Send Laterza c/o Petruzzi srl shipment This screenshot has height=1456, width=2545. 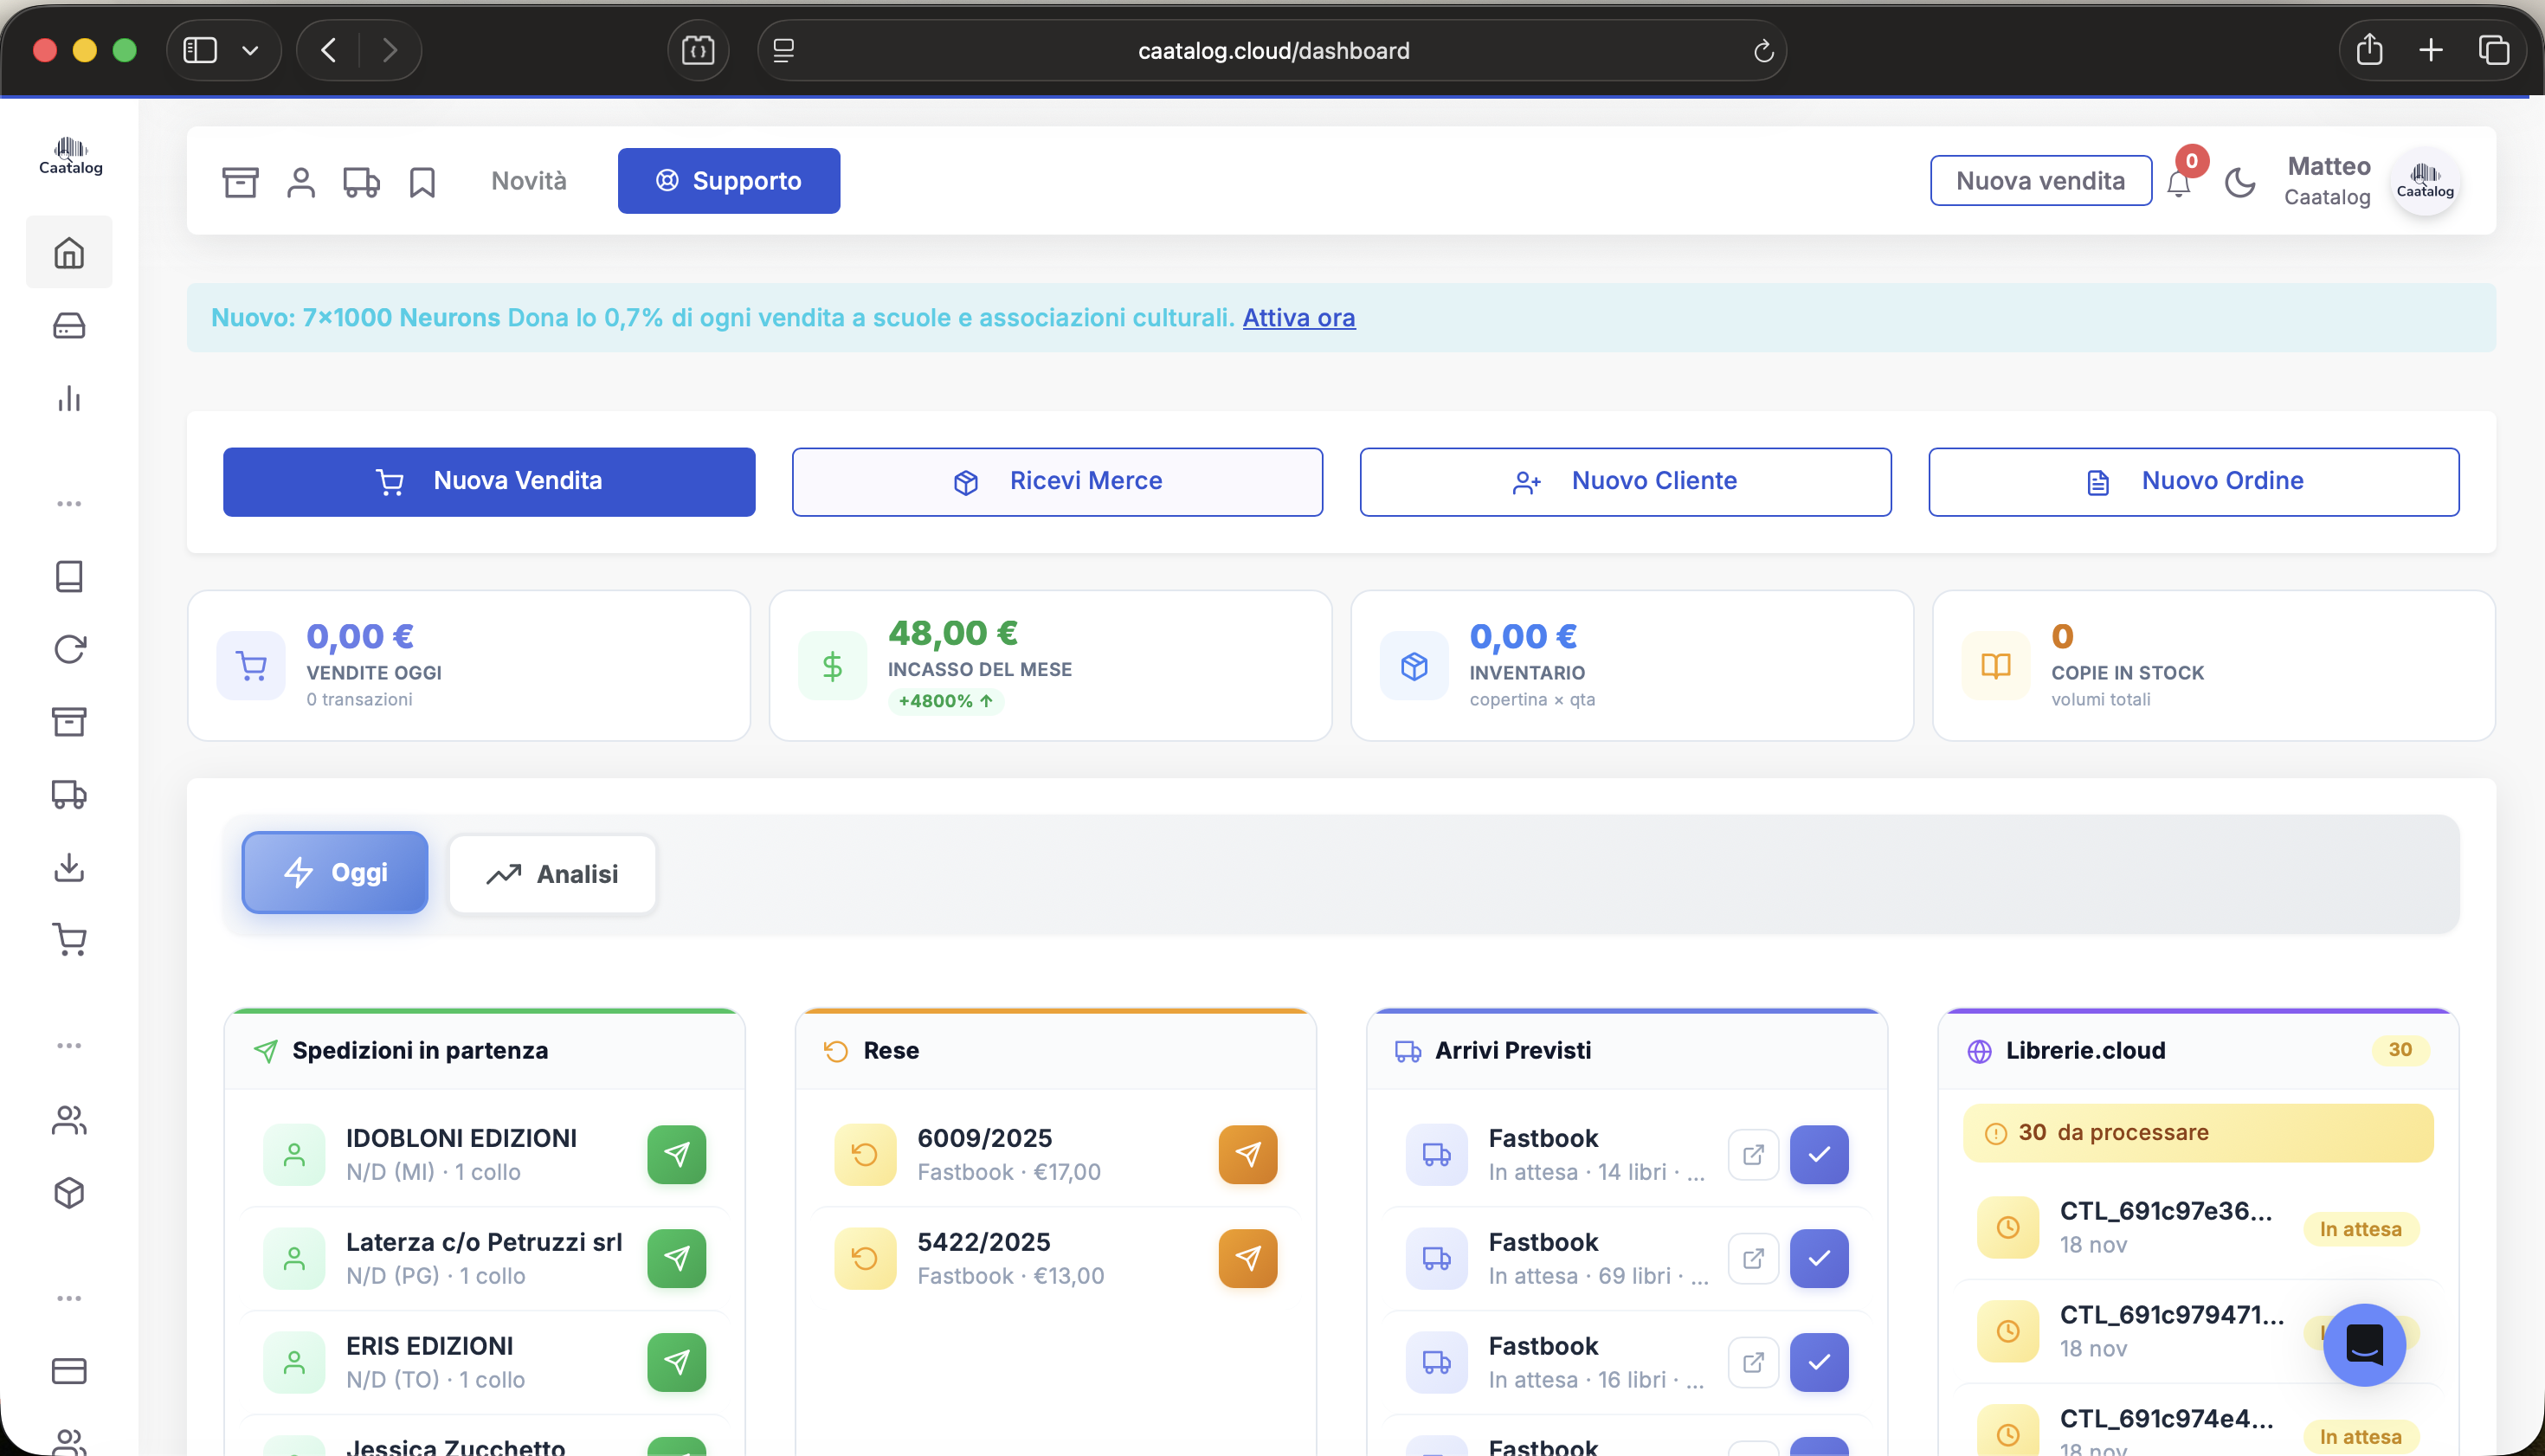point(677,1258)
